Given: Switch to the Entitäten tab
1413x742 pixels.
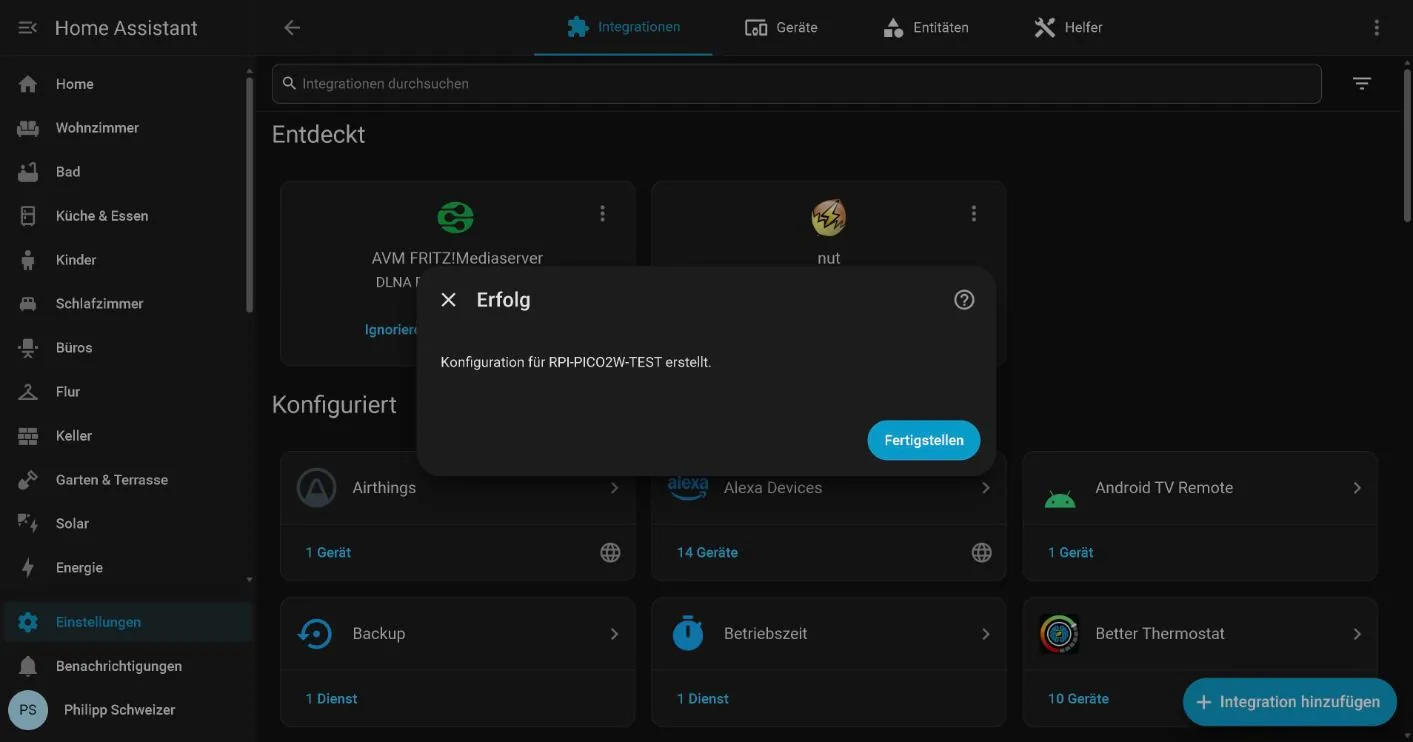Looking at the screenshot, I should (x=926, y=28).
